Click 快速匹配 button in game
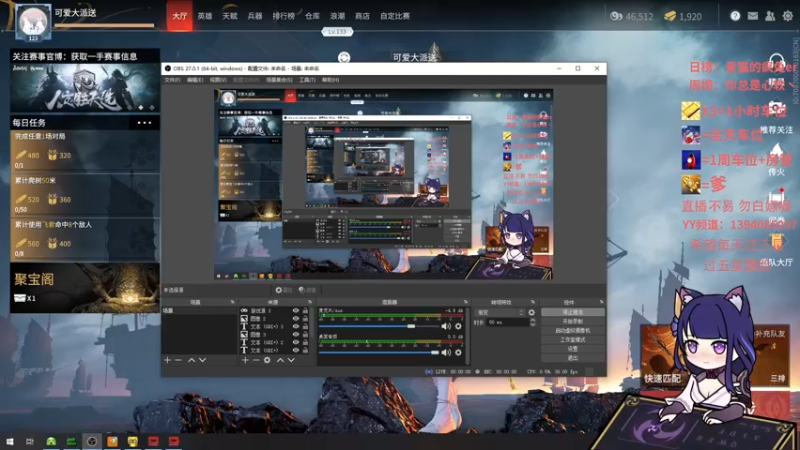Image resolution: width=800 pixels, height=450 pixels. [662, 356]
